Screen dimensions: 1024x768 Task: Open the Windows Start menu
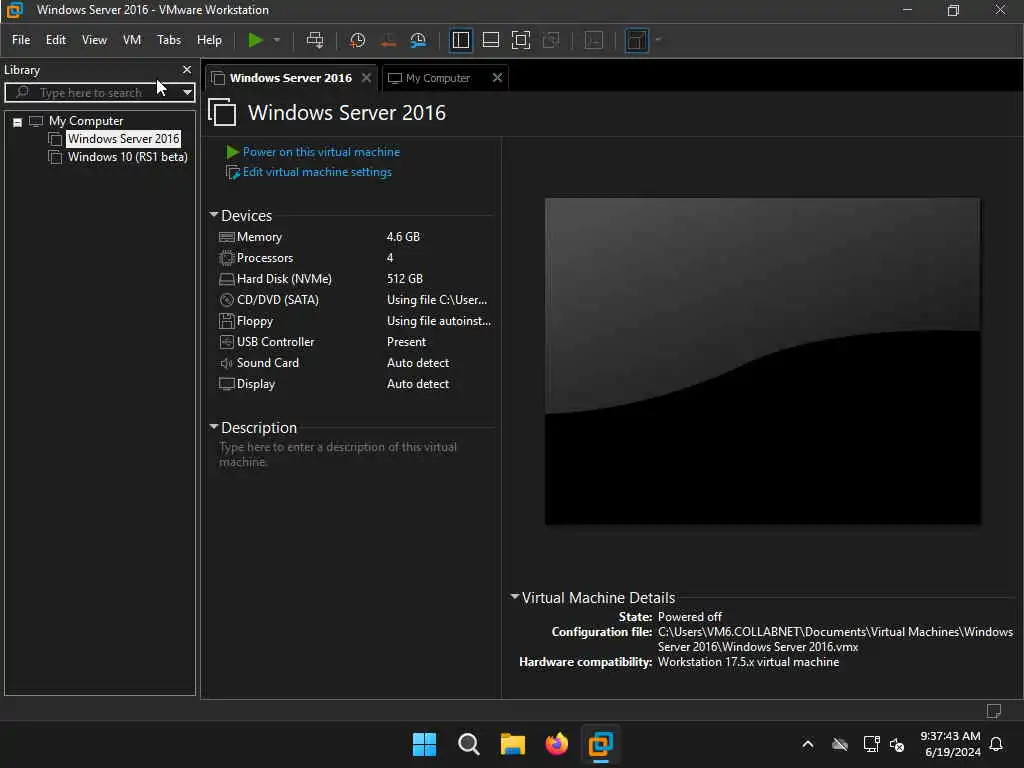click(x=424, y=744)
